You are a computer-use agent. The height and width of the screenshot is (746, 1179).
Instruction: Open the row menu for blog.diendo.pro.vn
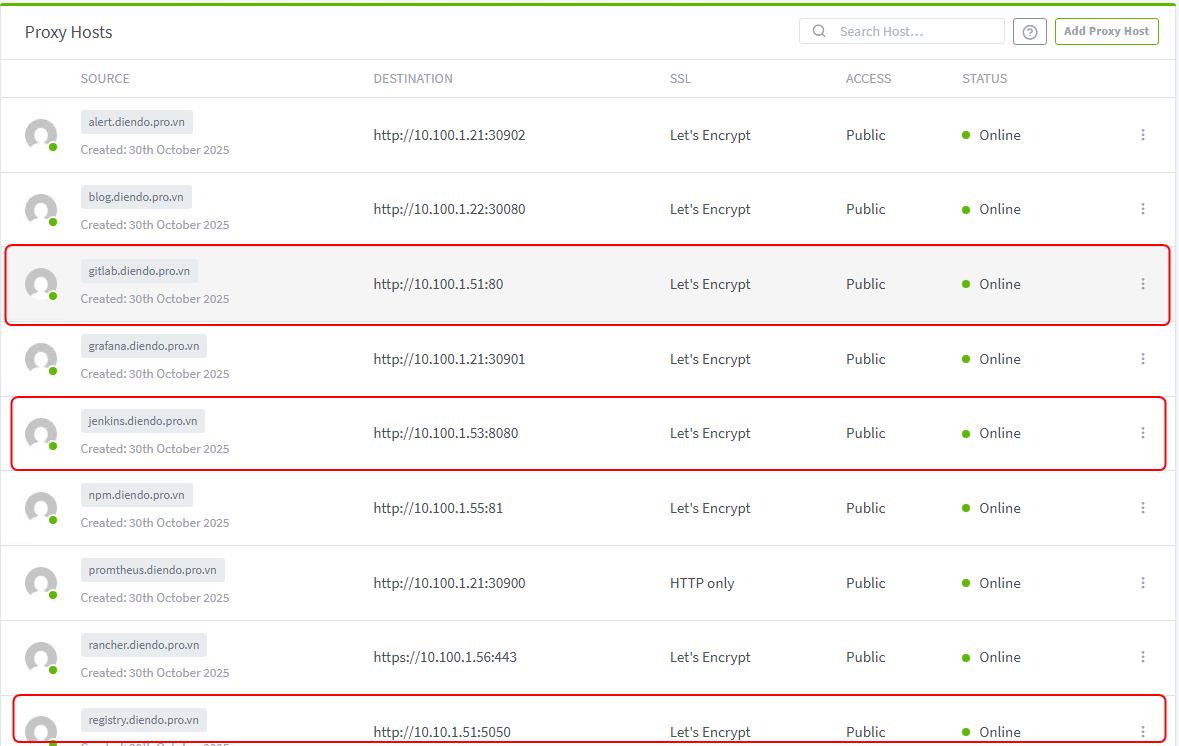click(1143, 209)
